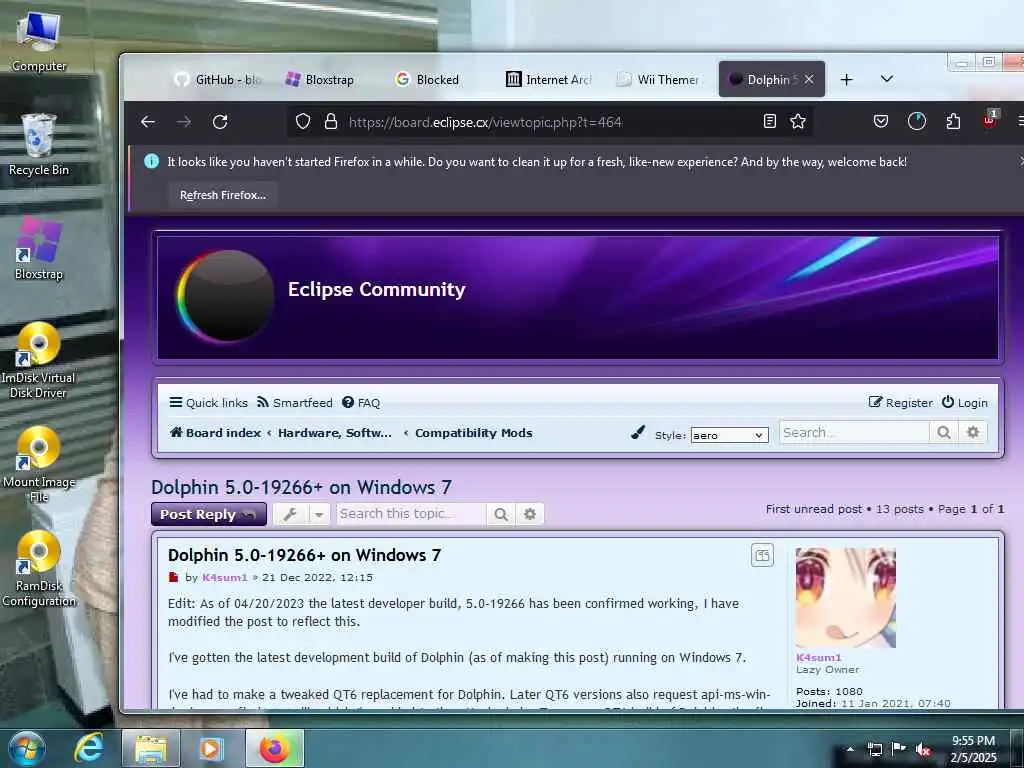Click the Post Reply button
Image resolution: width=1024 pixels, height=768 pixels.
point(208,514)
